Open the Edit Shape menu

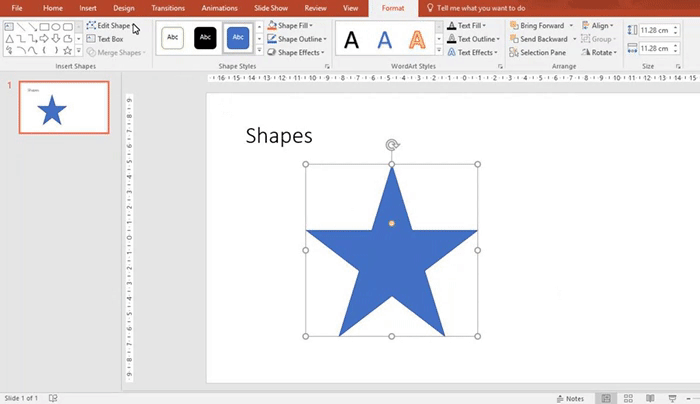coord(108,26)
